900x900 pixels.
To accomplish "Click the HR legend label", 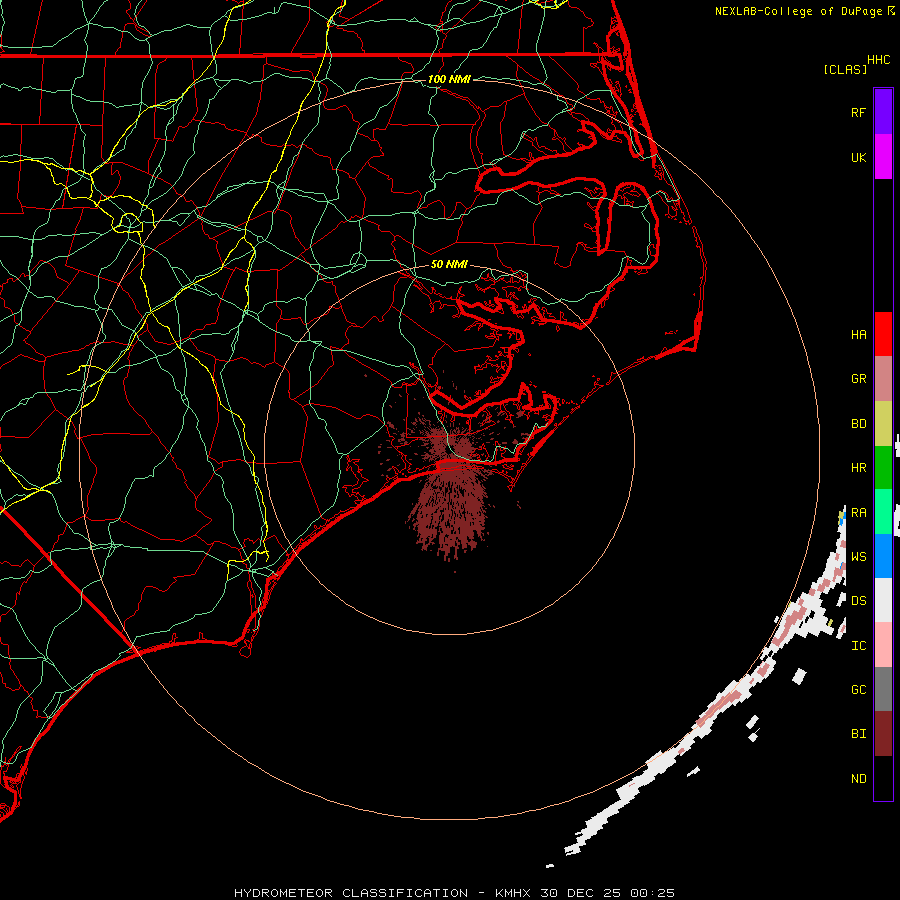I will 858,468.
